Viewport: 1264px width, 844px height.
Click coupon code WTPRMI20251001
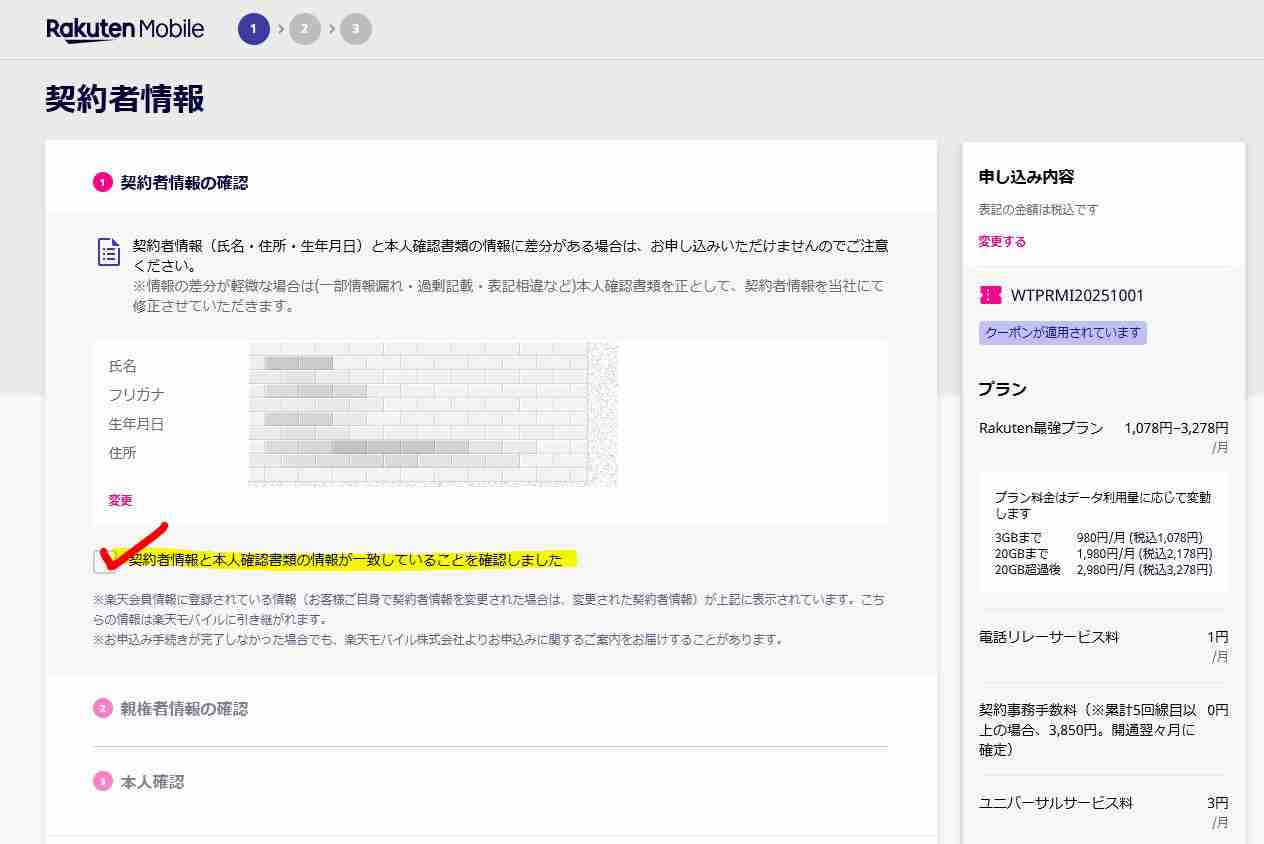[1077, 296]
